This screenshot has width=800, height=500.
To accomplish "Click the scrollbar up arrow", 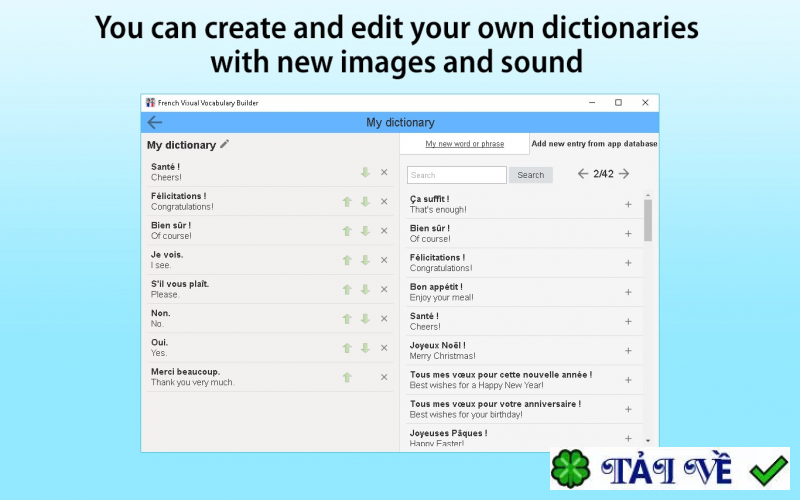I will click(x=648, y=195).
